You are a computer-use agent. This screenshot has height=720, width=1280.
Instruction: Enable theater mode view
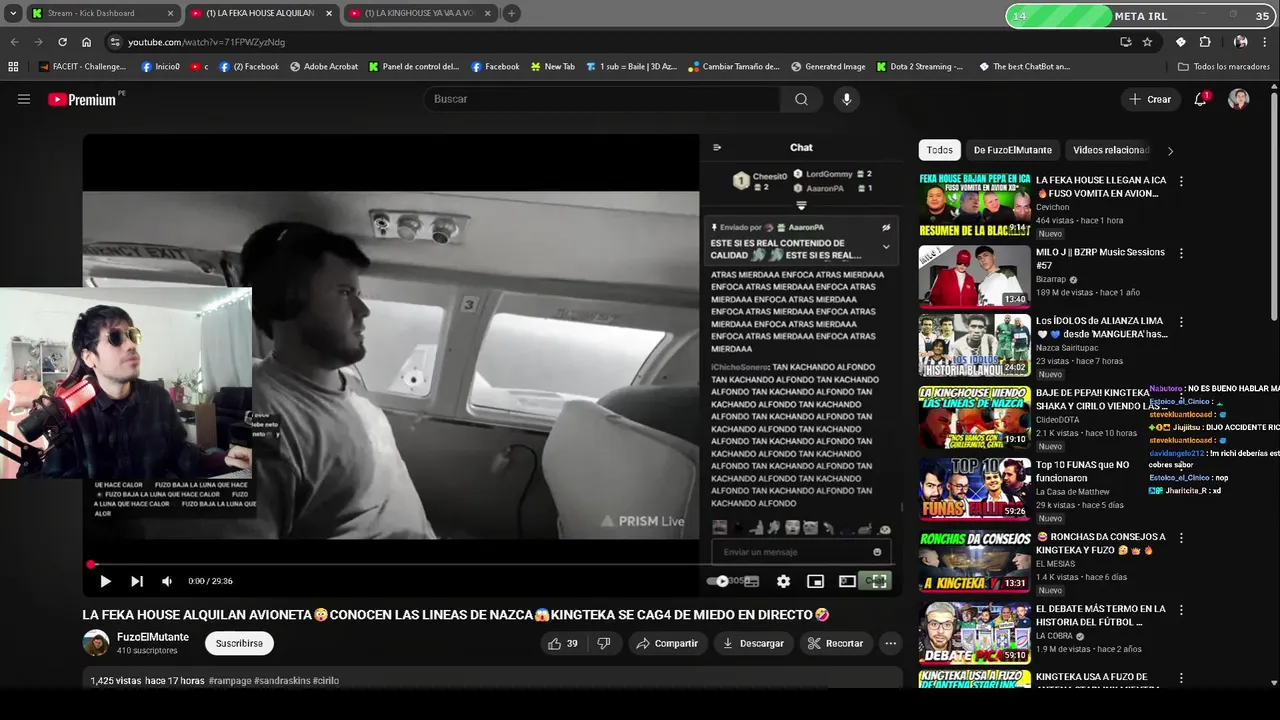point(847,581)
